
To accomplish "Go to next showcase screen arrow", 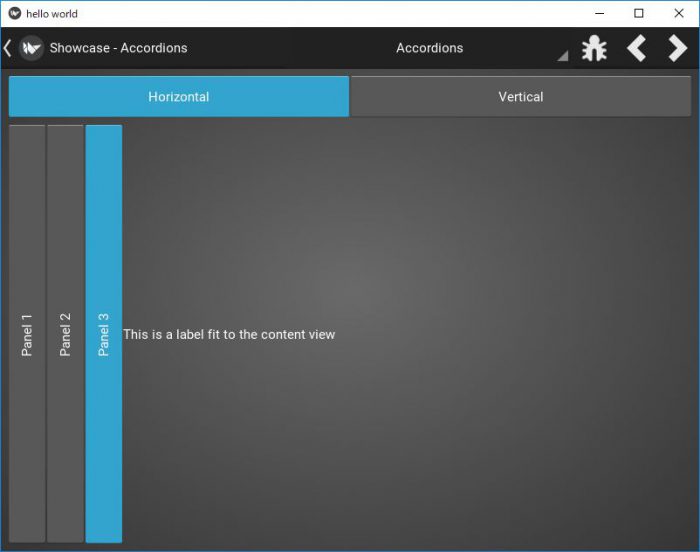I will [x=677, y=48].
